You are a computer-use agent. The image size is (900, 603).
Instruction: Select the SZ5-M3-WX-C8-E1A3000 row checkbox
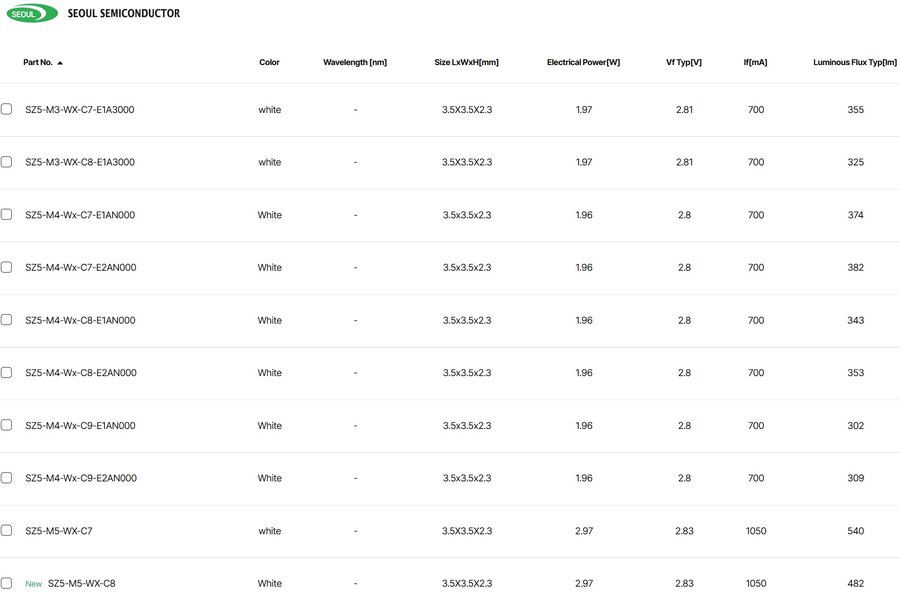pos(6,162)
